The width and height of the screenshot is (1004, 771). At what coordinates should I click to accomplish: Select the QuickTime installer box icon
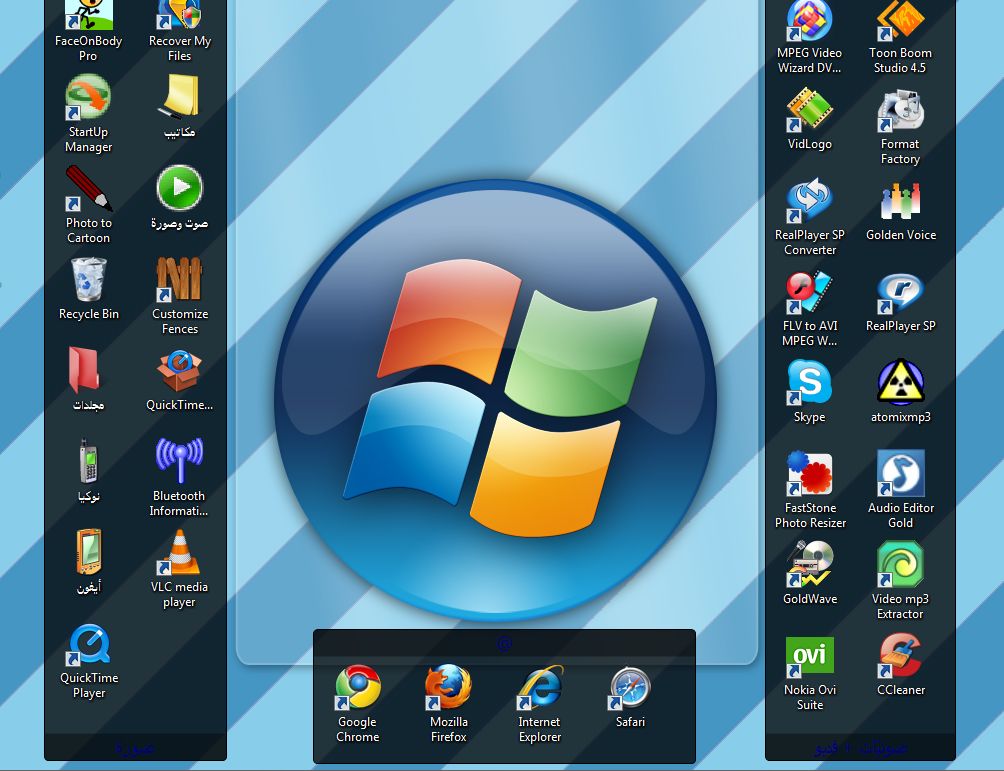pyautogui.click(x=179, y=370)
